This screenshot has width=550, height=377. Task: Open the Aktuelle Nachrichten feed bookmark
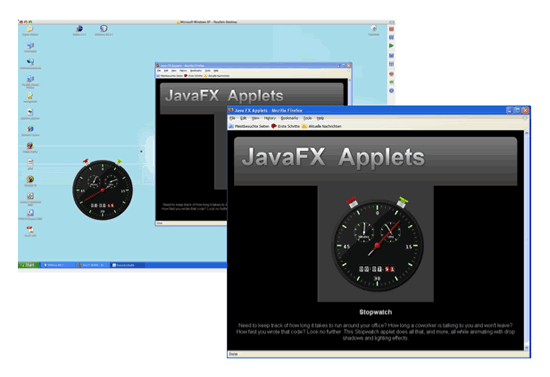(322, 126)
